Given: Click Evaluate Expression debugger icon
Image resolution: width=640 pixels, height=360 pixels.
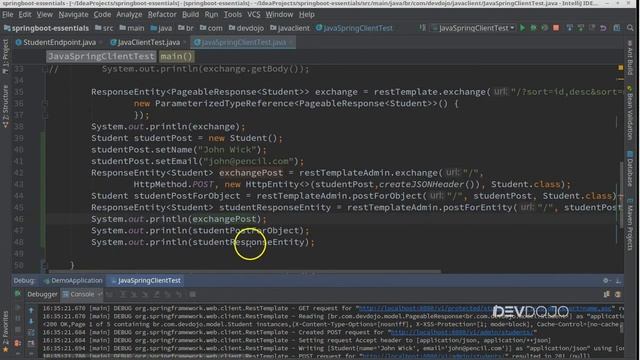Looking at the screenshot, I should coord(192,294).
